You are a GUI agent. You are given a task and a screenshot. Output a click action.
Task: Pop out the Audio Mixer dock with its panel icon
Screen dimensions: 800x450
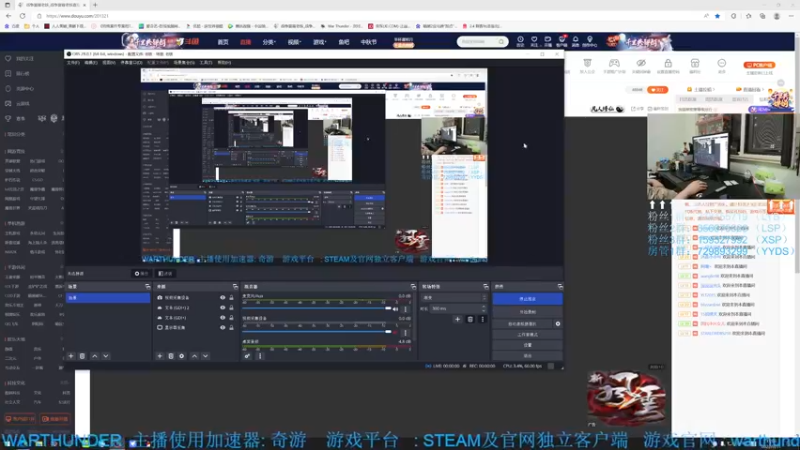pos(413,287)
